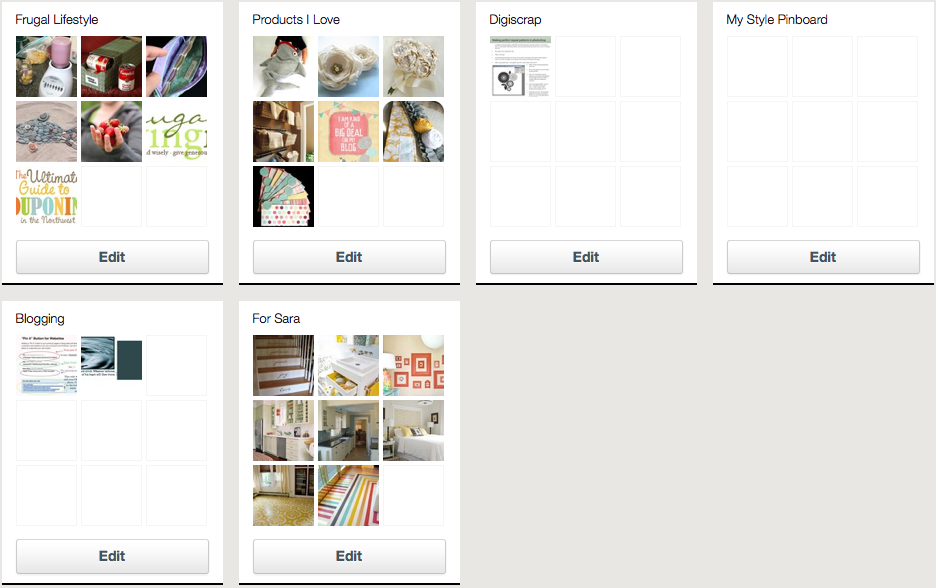Open the Blogging board title
Screen dimensions: 936x588
tap(40, 319)
